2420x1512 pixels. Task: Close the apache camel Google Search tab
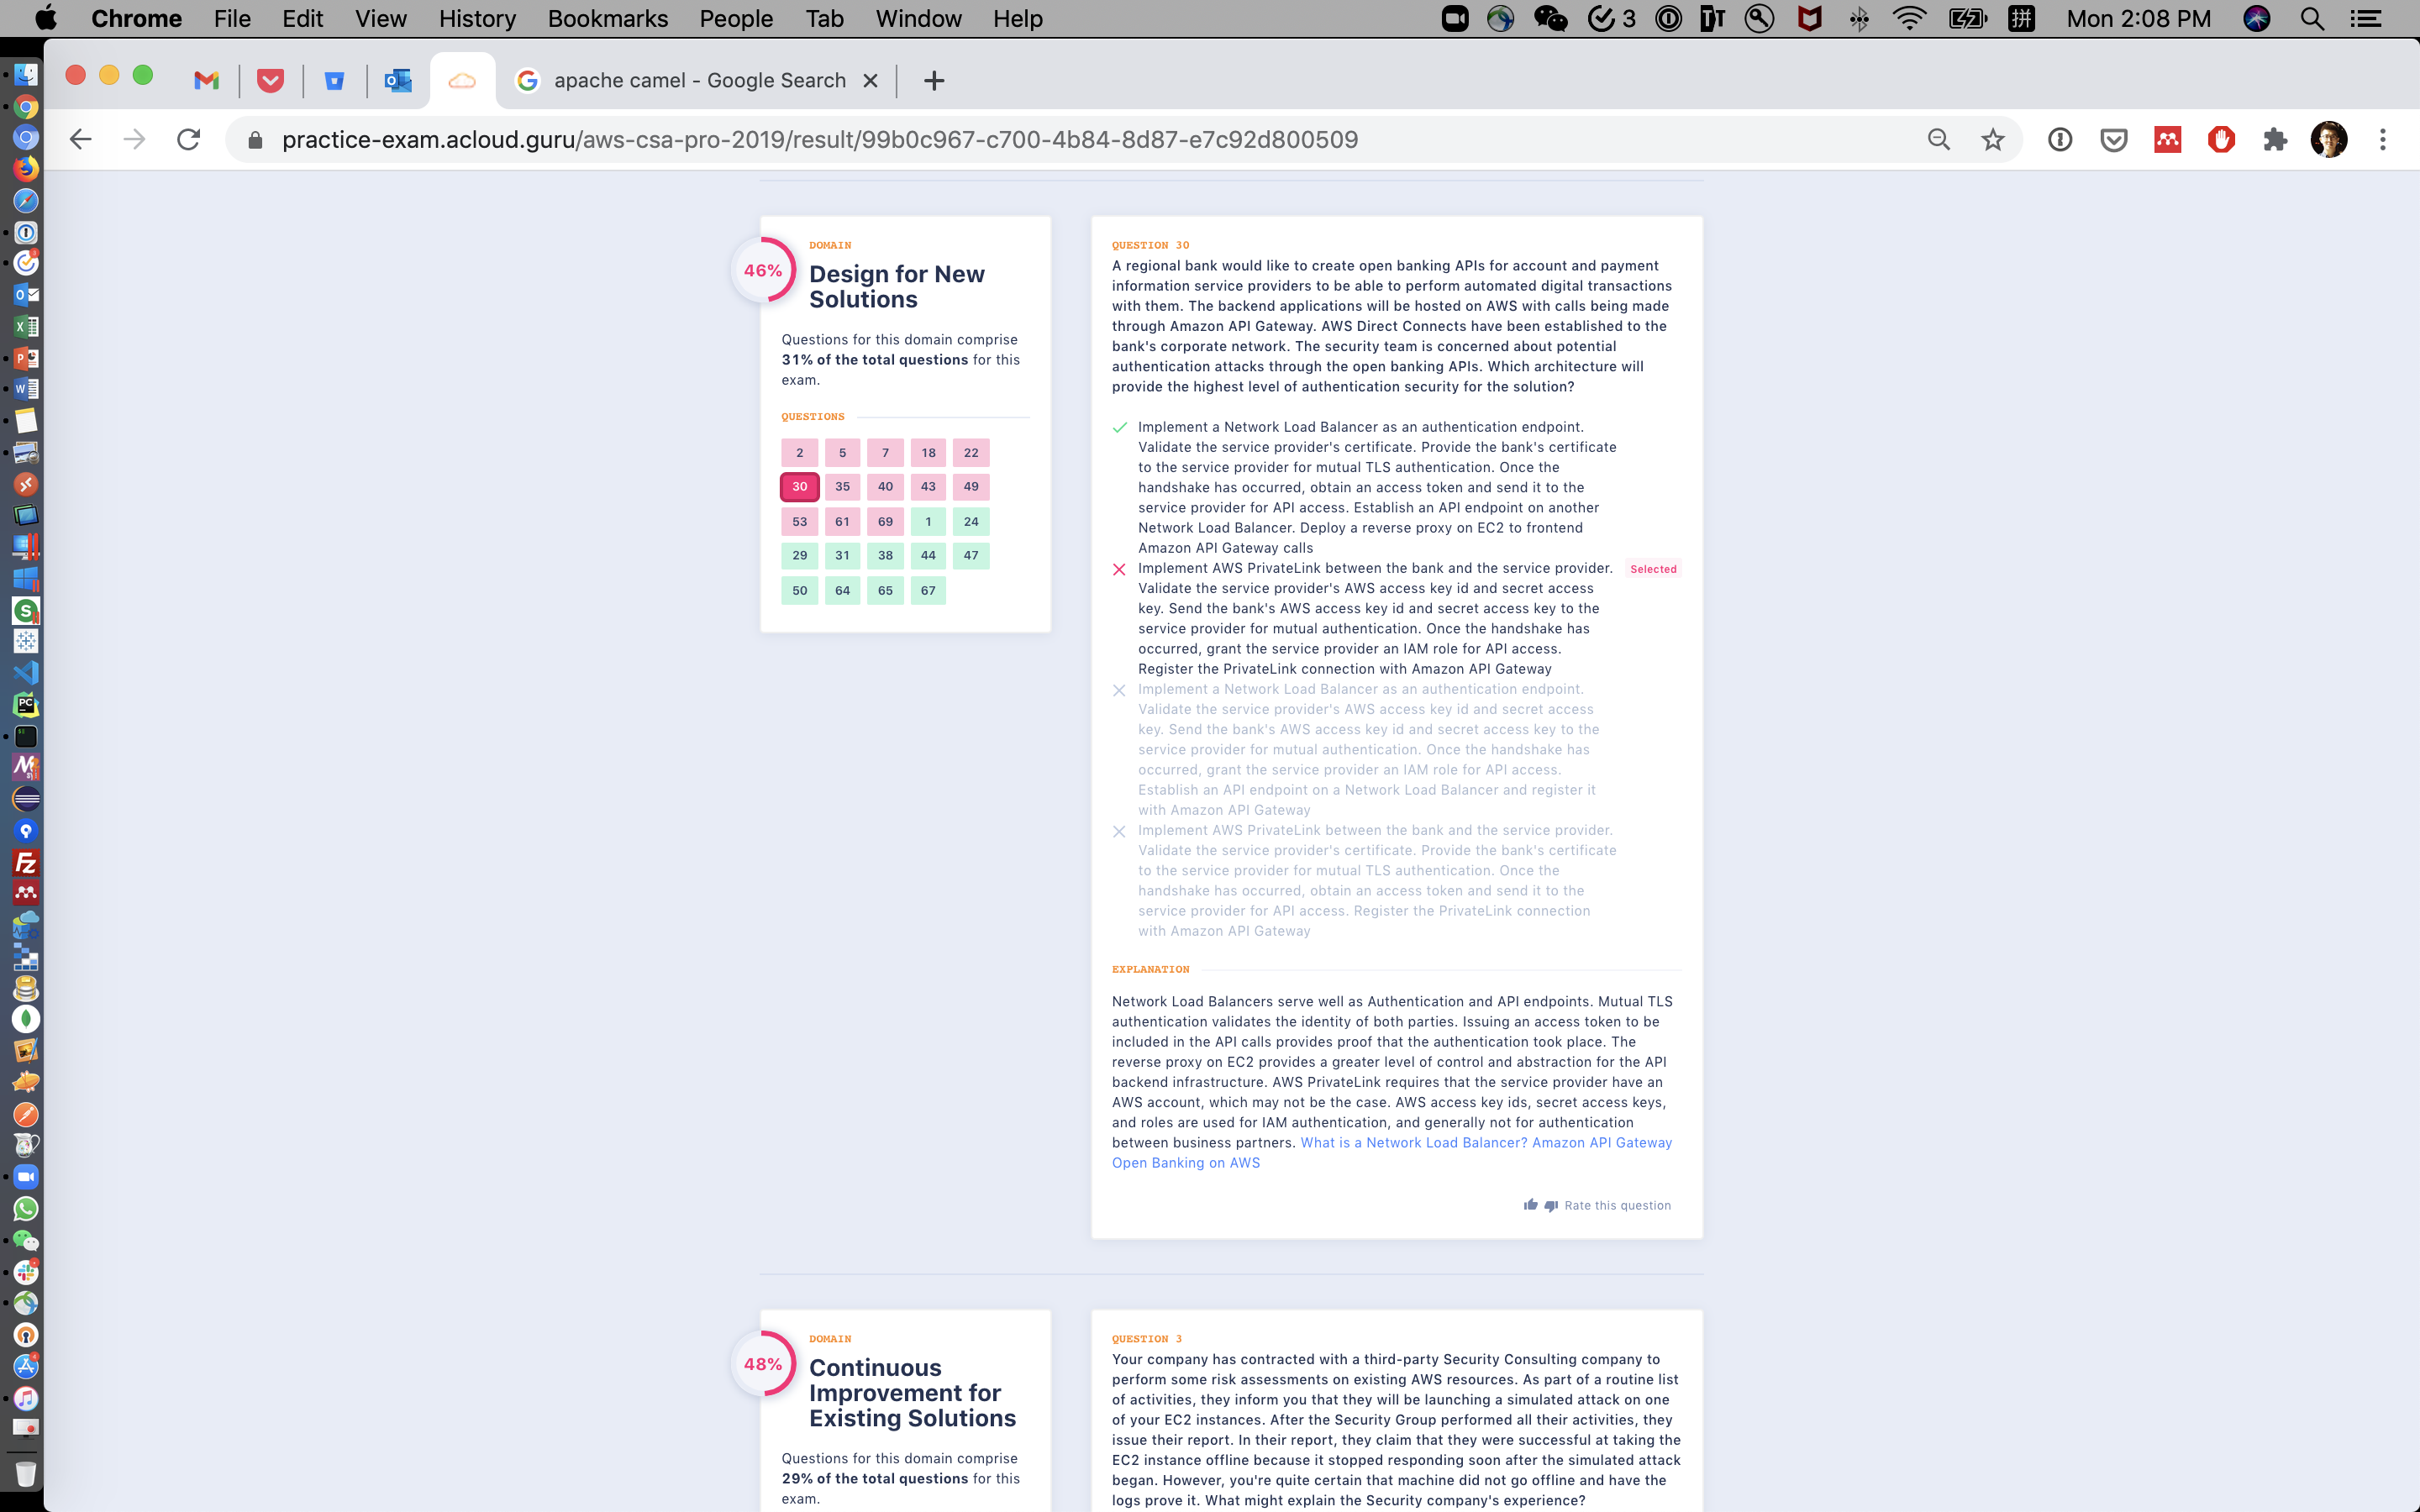click(x=870, y=81)
